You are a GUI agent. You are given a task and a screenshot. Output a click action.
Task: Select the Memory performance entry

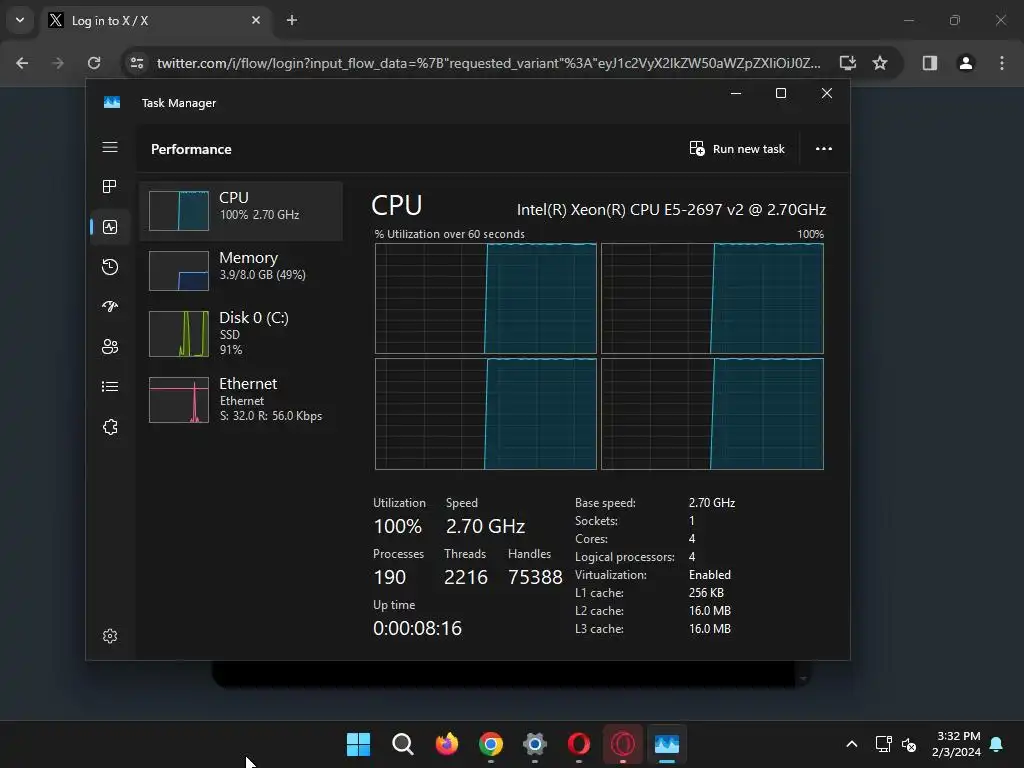(x=241, y=271)
